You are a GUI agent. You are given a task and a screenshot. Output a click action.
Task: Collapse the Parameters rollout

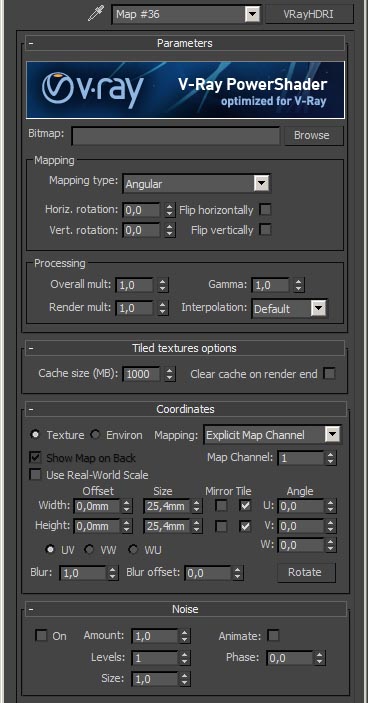(185, 43)
